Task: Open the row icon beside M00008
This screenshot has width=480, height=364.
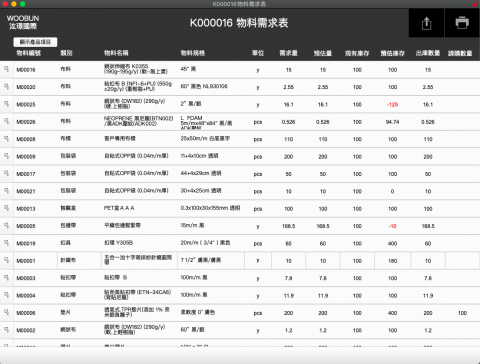Action: pos(6,138)
